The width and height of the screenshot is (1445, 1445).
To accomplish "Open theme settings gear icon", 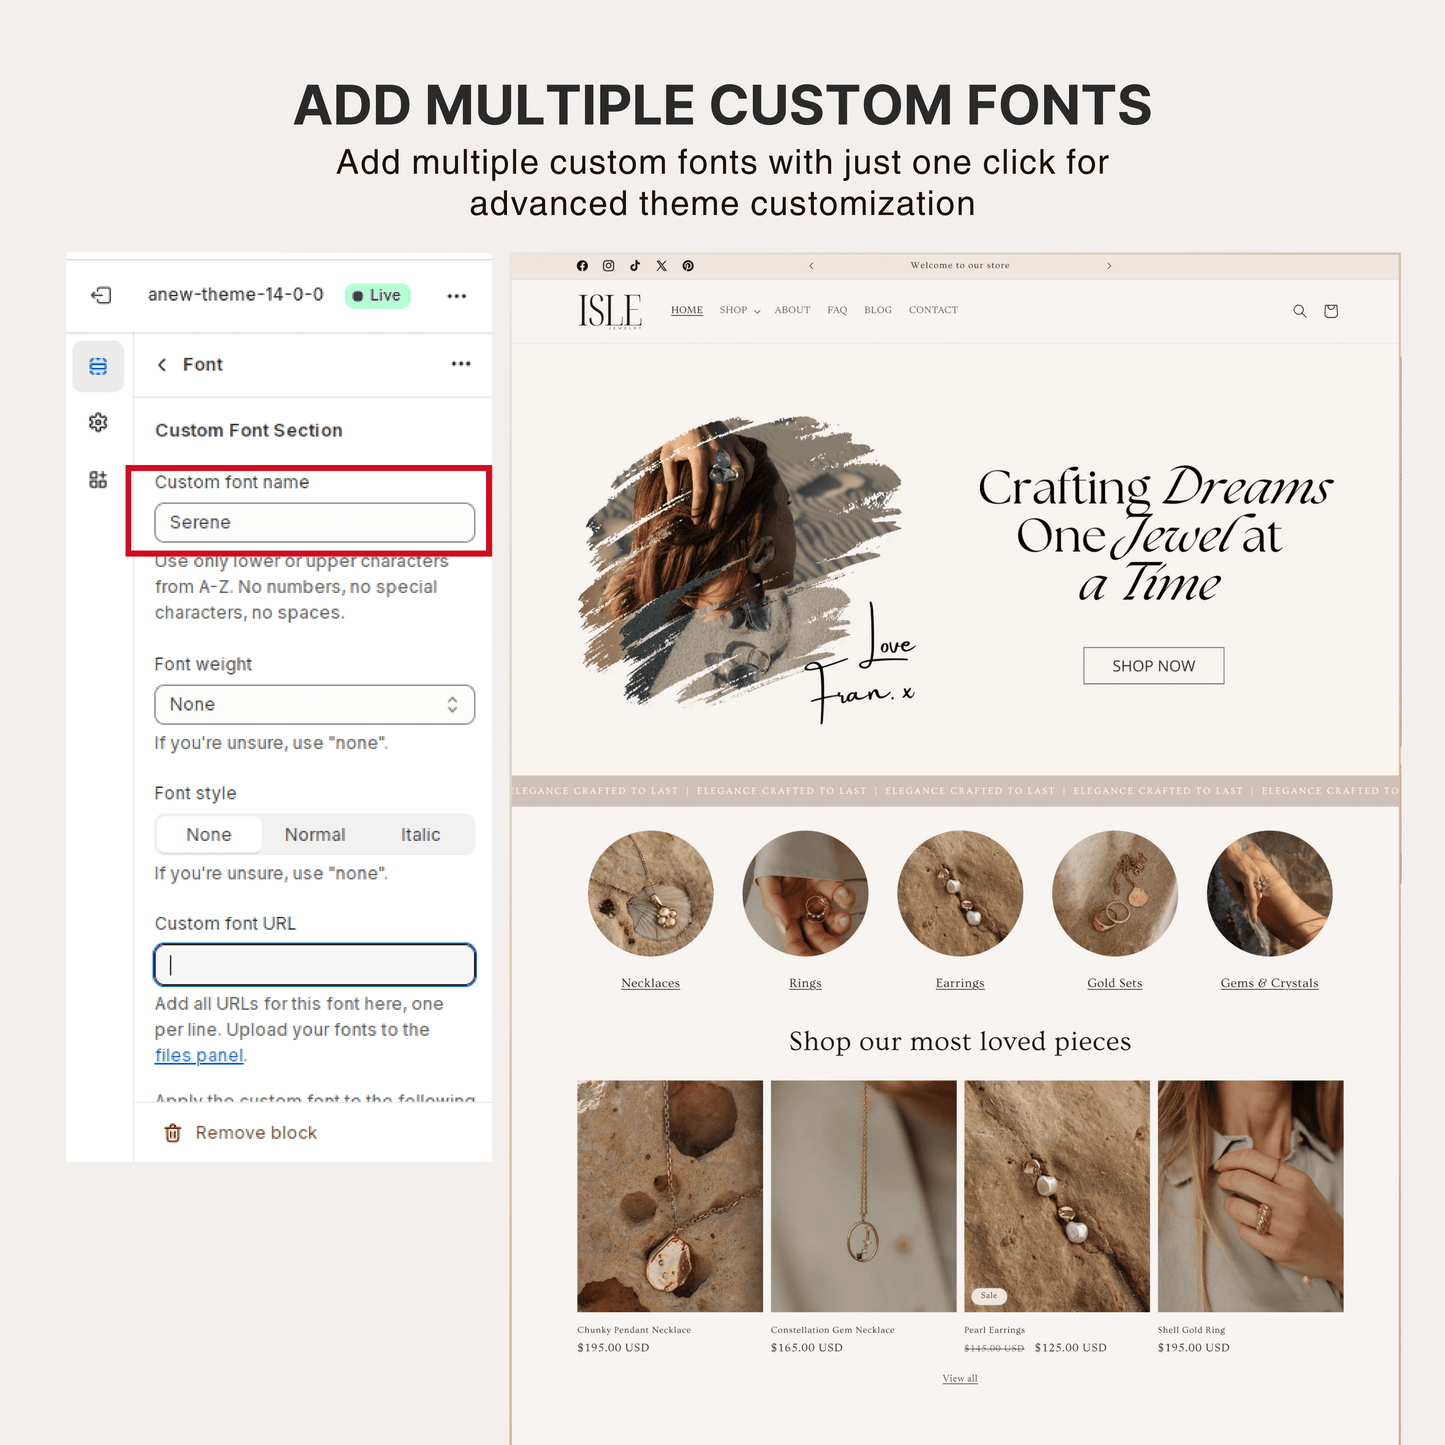I will [x=98, y=423].
